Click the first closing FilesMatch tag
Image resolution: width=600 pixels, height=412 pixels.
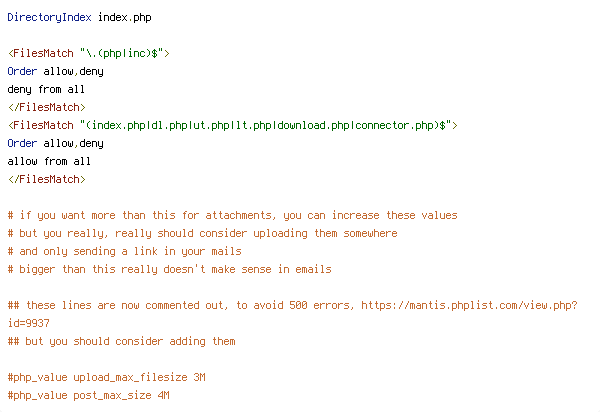[x=46, y=107]
